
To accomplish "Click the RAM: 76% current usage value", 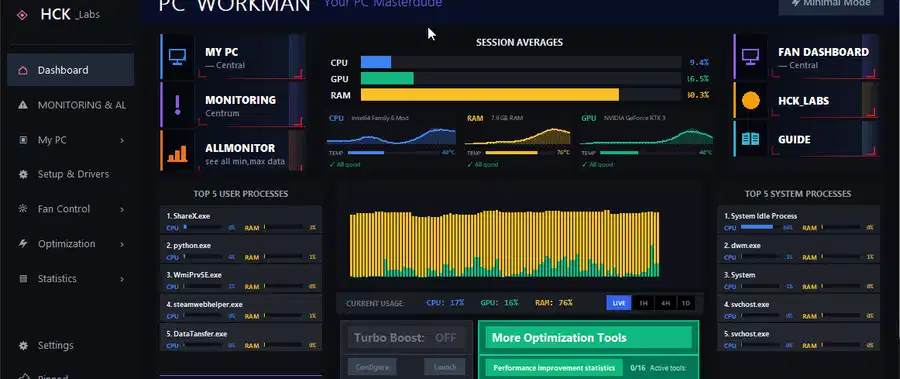I will [x=554, y=303].
